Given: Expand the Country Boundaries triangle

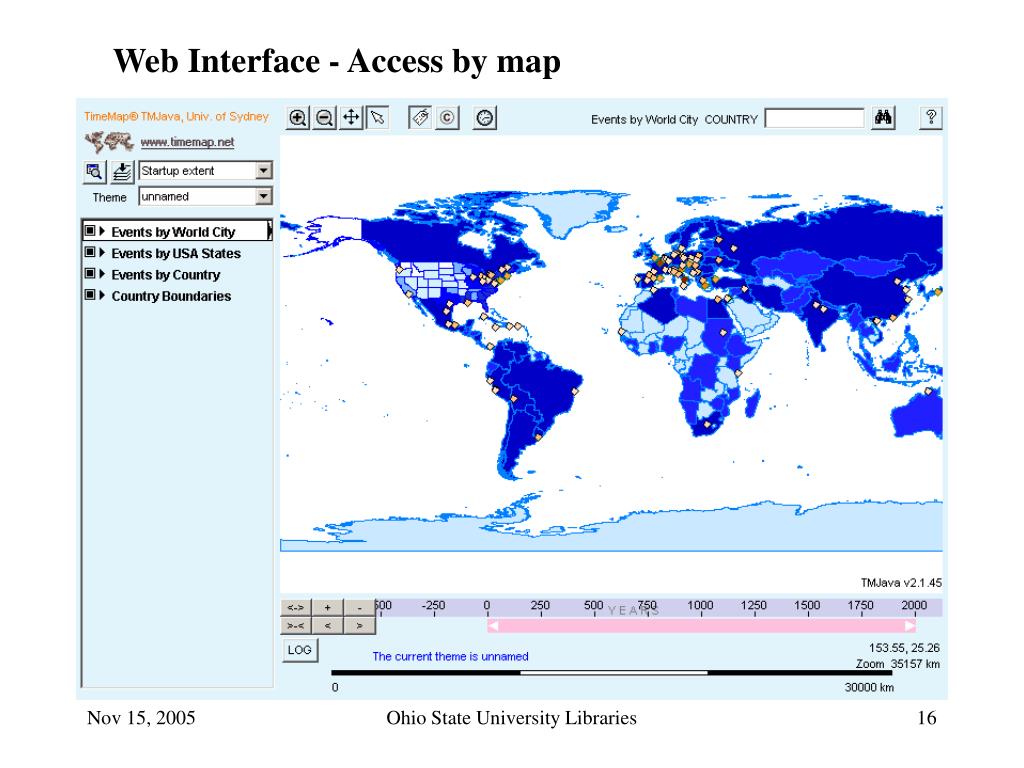Looking at the screenshot, I should tap(102, 296).
